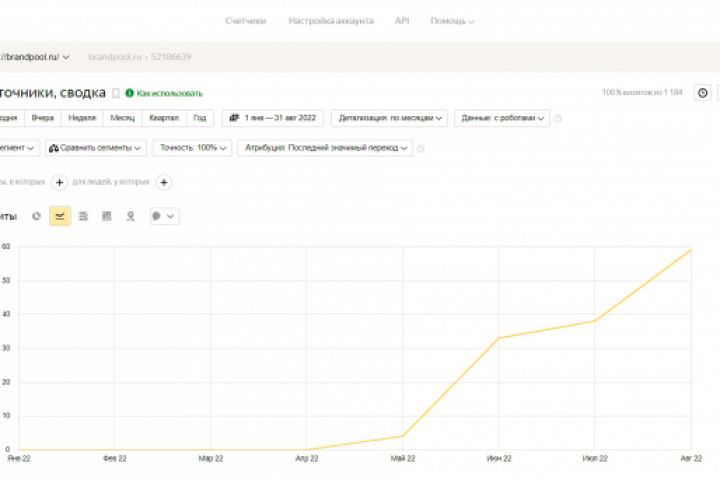Click the bookmark icon beside report title
Screen dimensions: 720x480
point(116,93)
